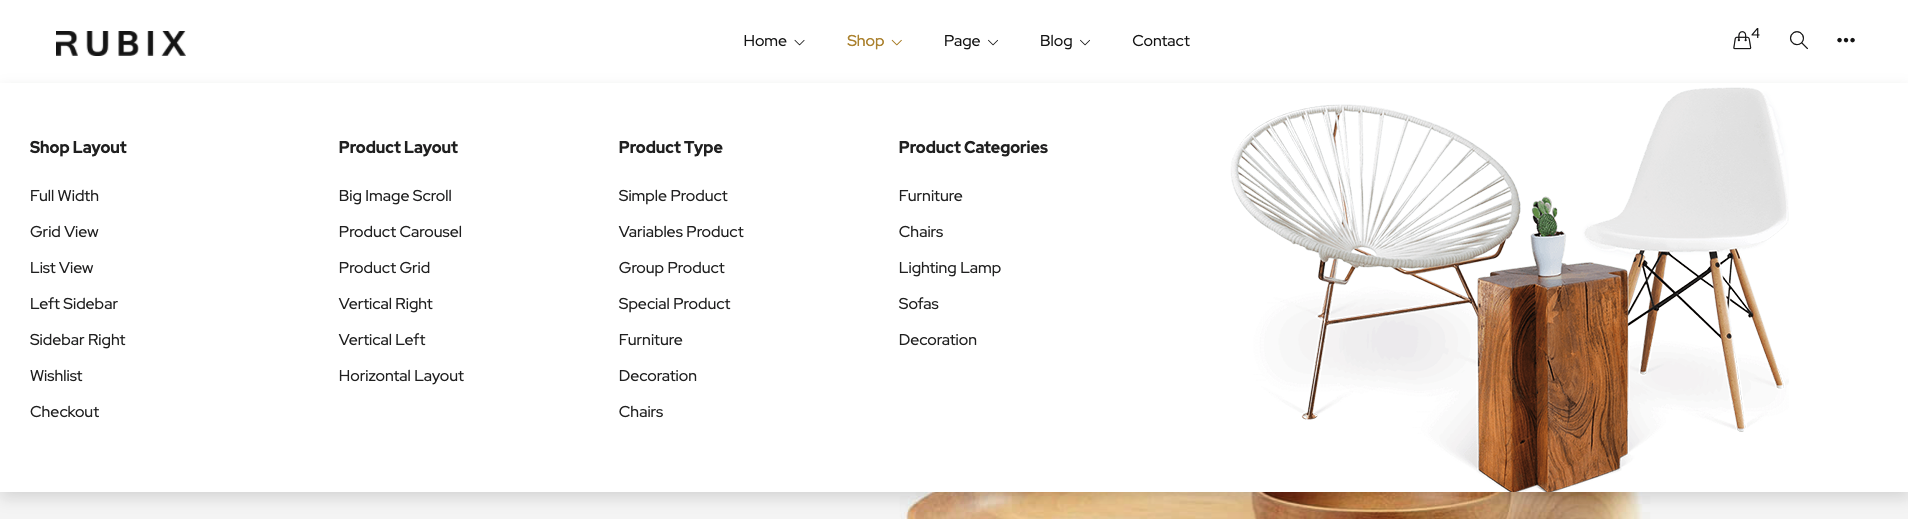
Task: Open the shopping cart icon
Action: pyautogui.click(x=1743, y=40)
